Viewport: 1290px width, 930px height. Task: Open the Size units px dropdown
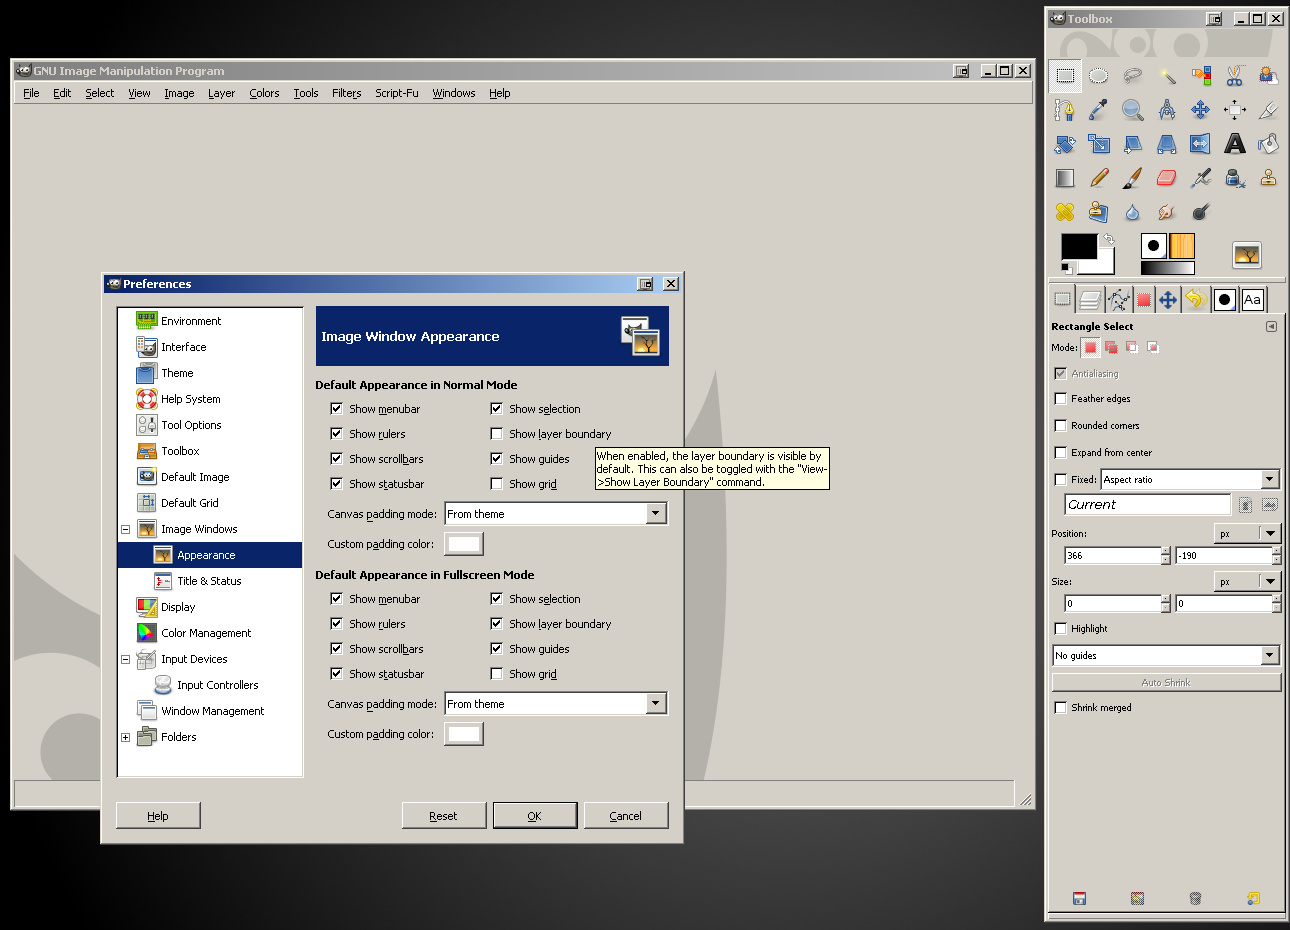[x=1247, y=582]
